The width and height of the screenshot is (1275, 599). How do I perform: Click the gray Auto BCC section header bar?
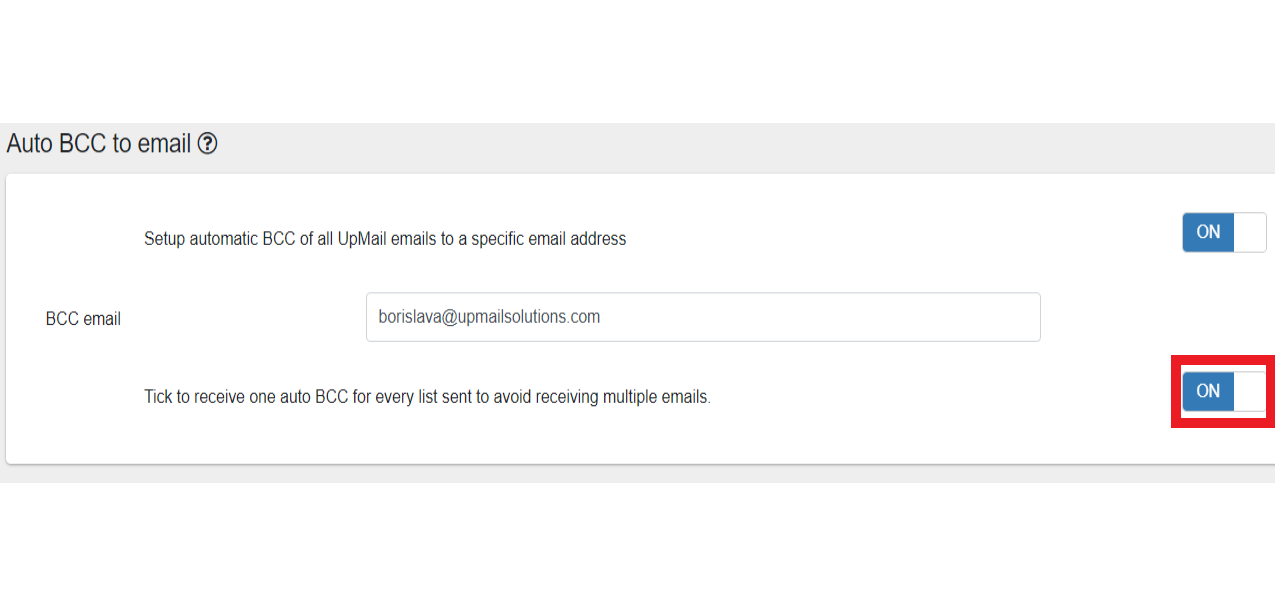700,146
